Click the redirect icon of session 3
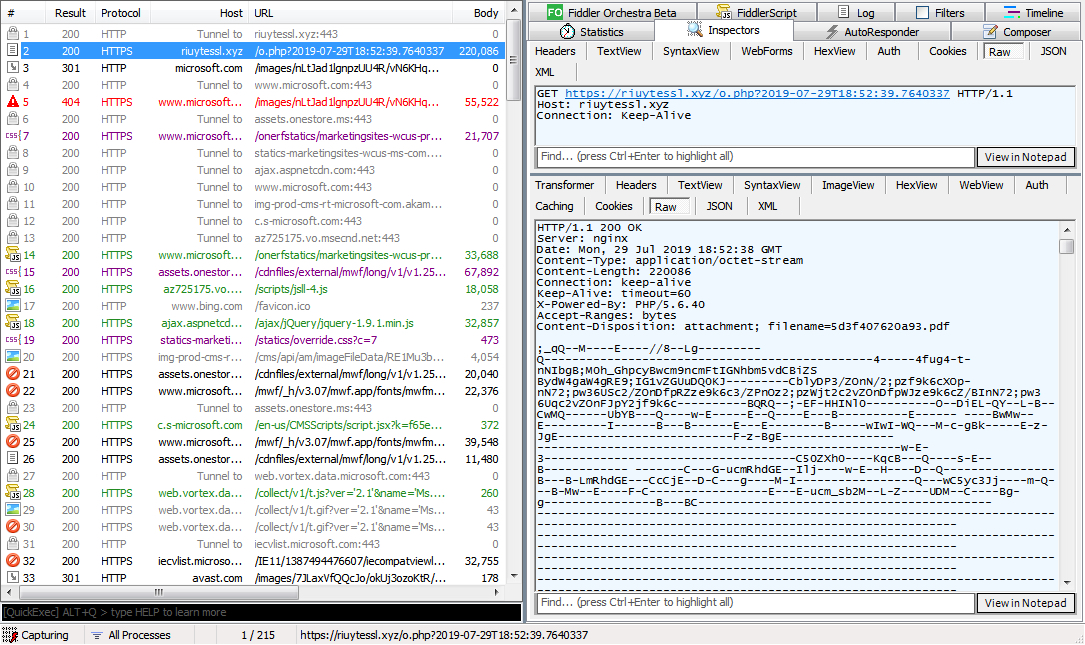 point(12,68)
